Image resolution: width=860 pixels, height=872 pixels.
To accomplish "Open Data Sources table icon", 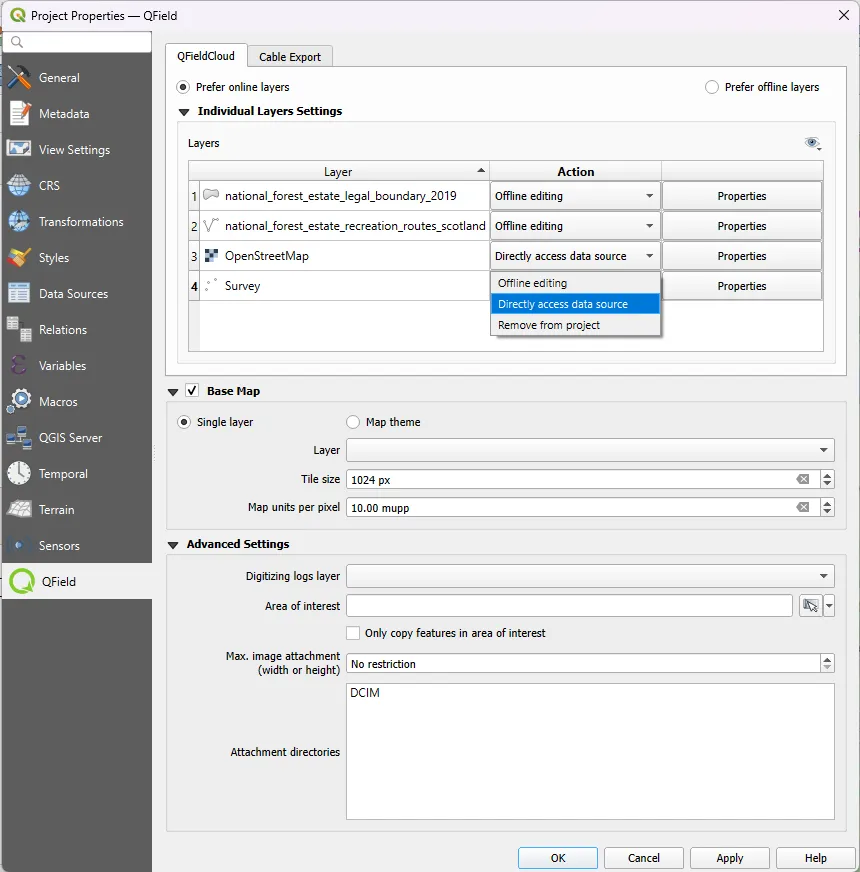I will click(x=19, y=293).
